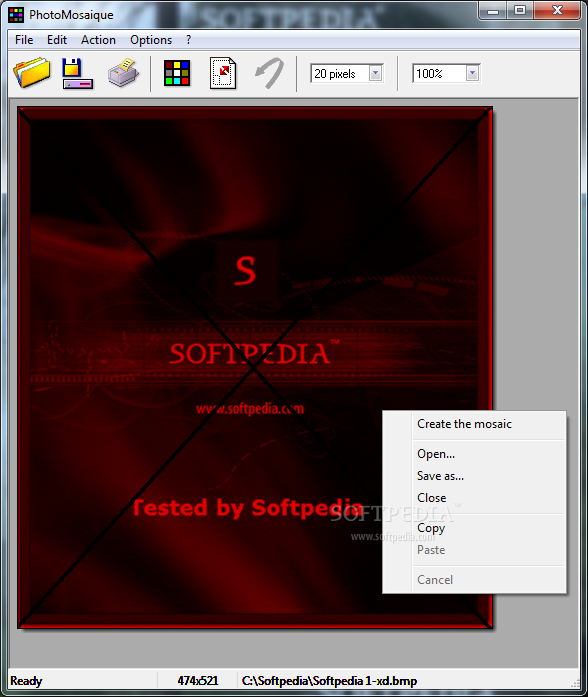
Task: Click the grayed undo arrow icon
Action: (269, 73)
